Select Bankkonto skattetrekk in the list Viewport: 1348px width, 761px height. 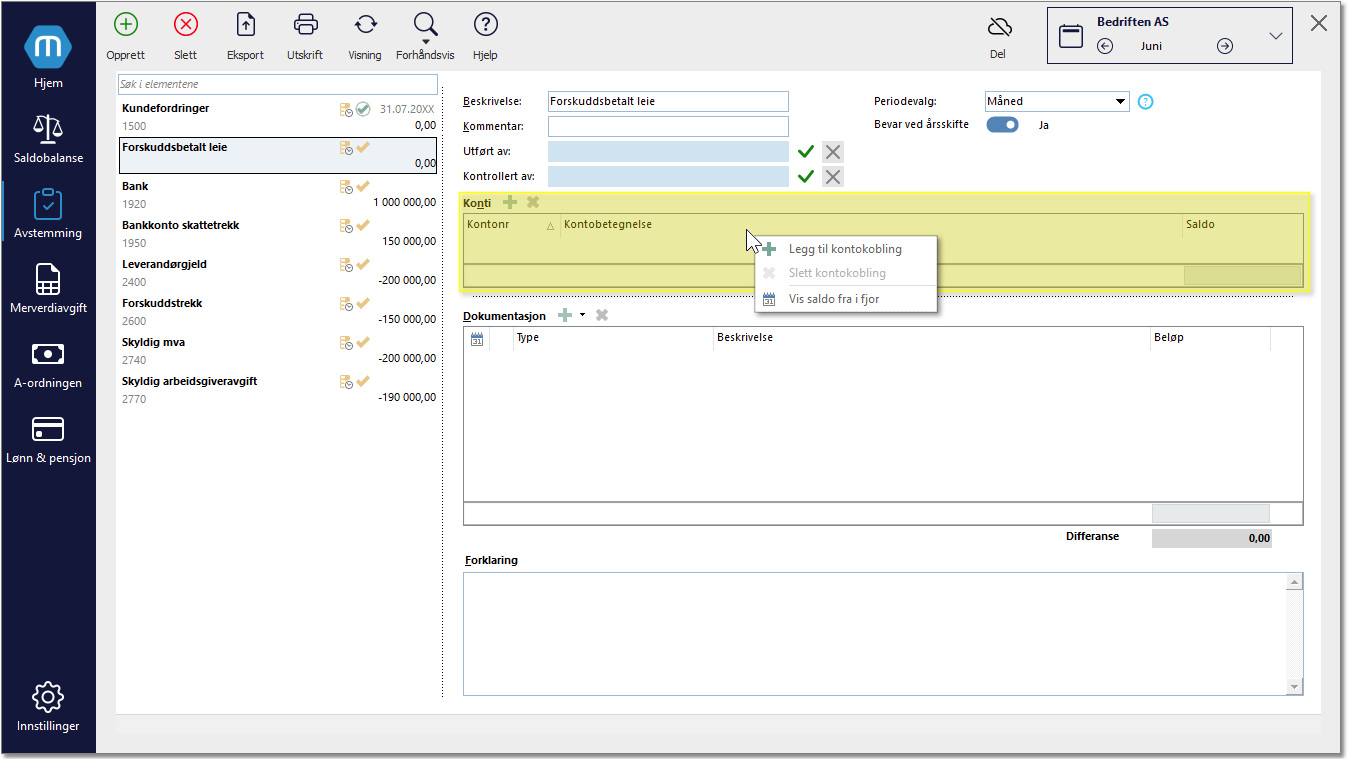tap(279, 234)
